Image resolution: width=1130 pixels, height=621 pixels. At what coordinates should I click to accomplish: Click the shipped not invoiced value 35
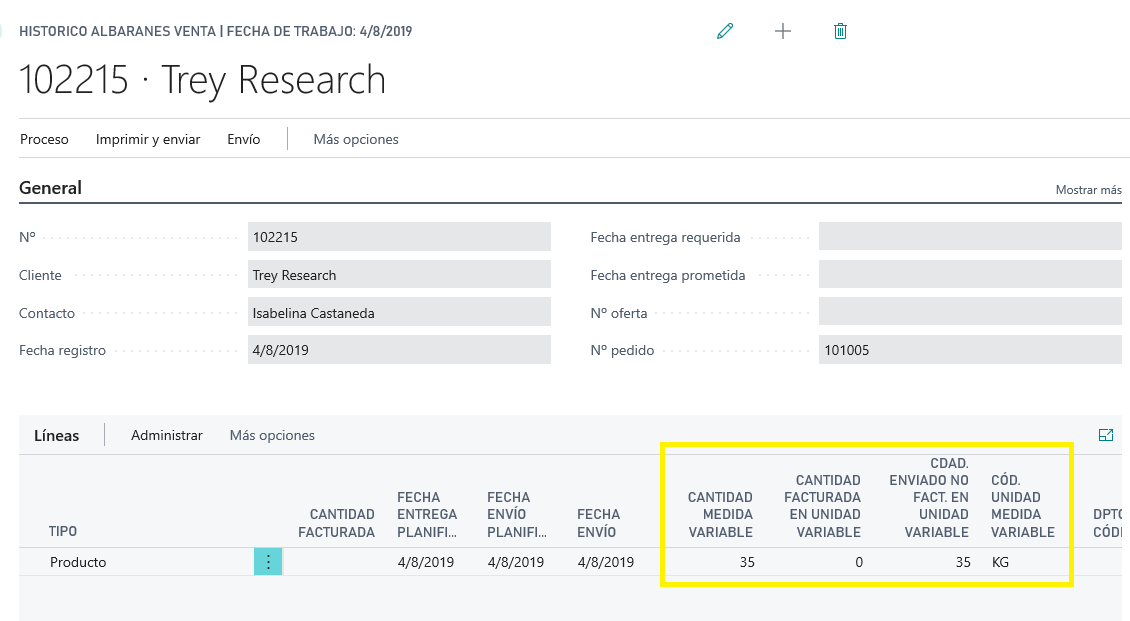point(963,562)
